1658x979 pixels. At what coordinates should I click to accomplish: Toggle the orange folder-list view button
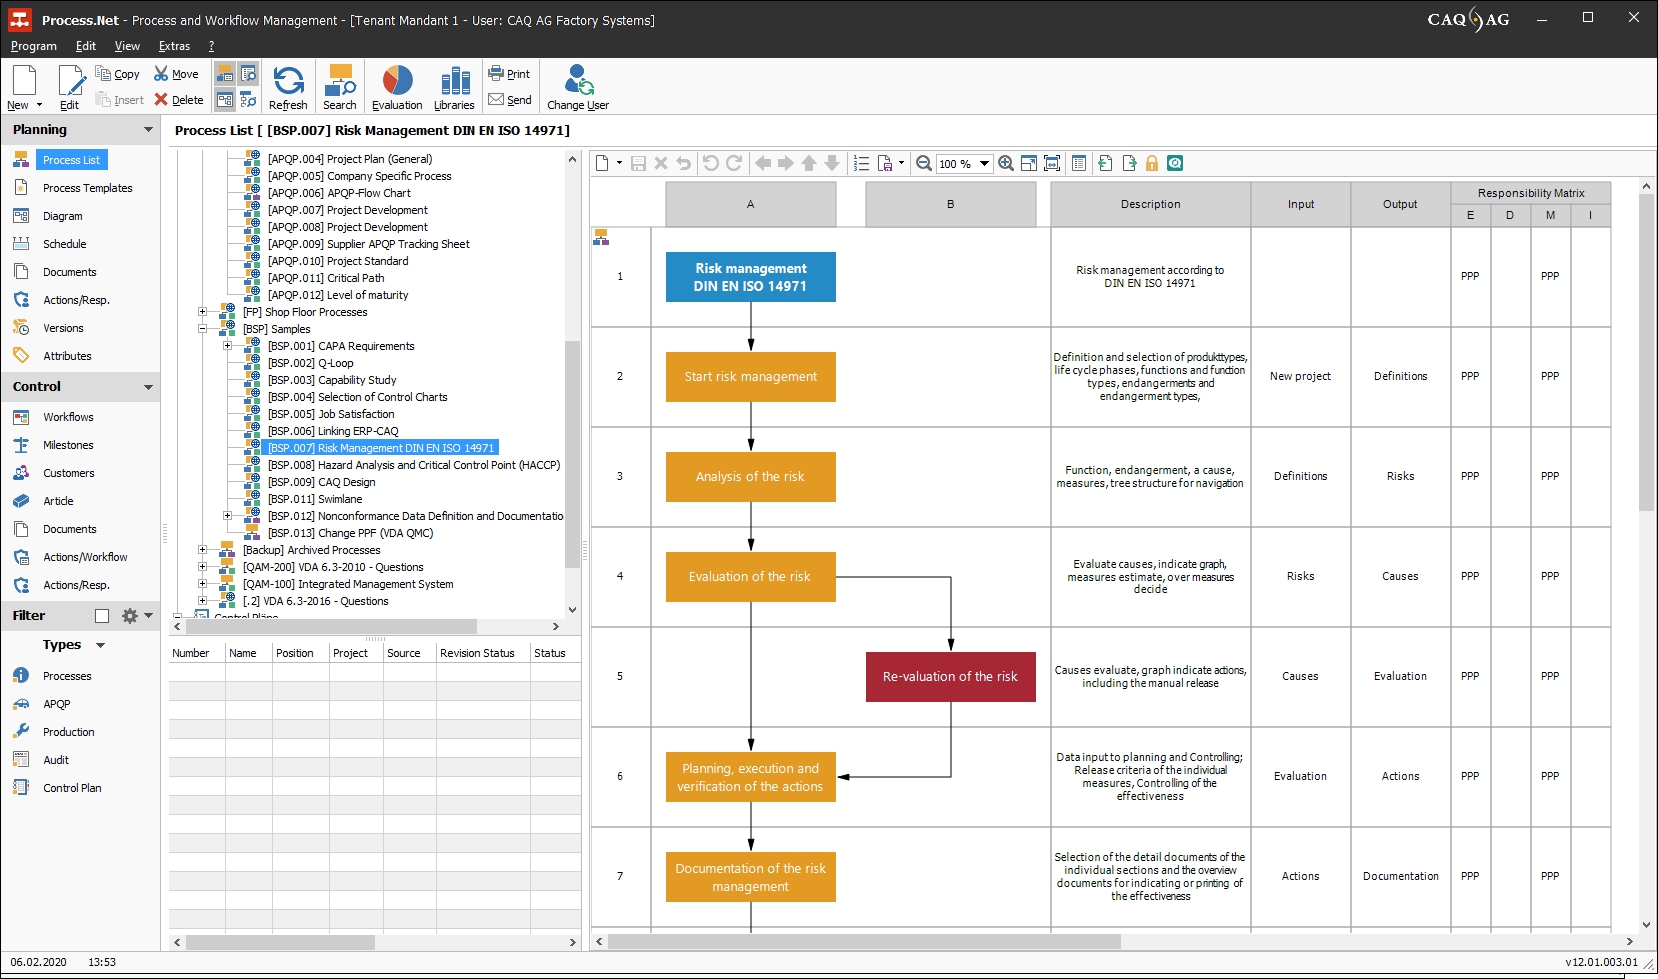tap(225, 74)
